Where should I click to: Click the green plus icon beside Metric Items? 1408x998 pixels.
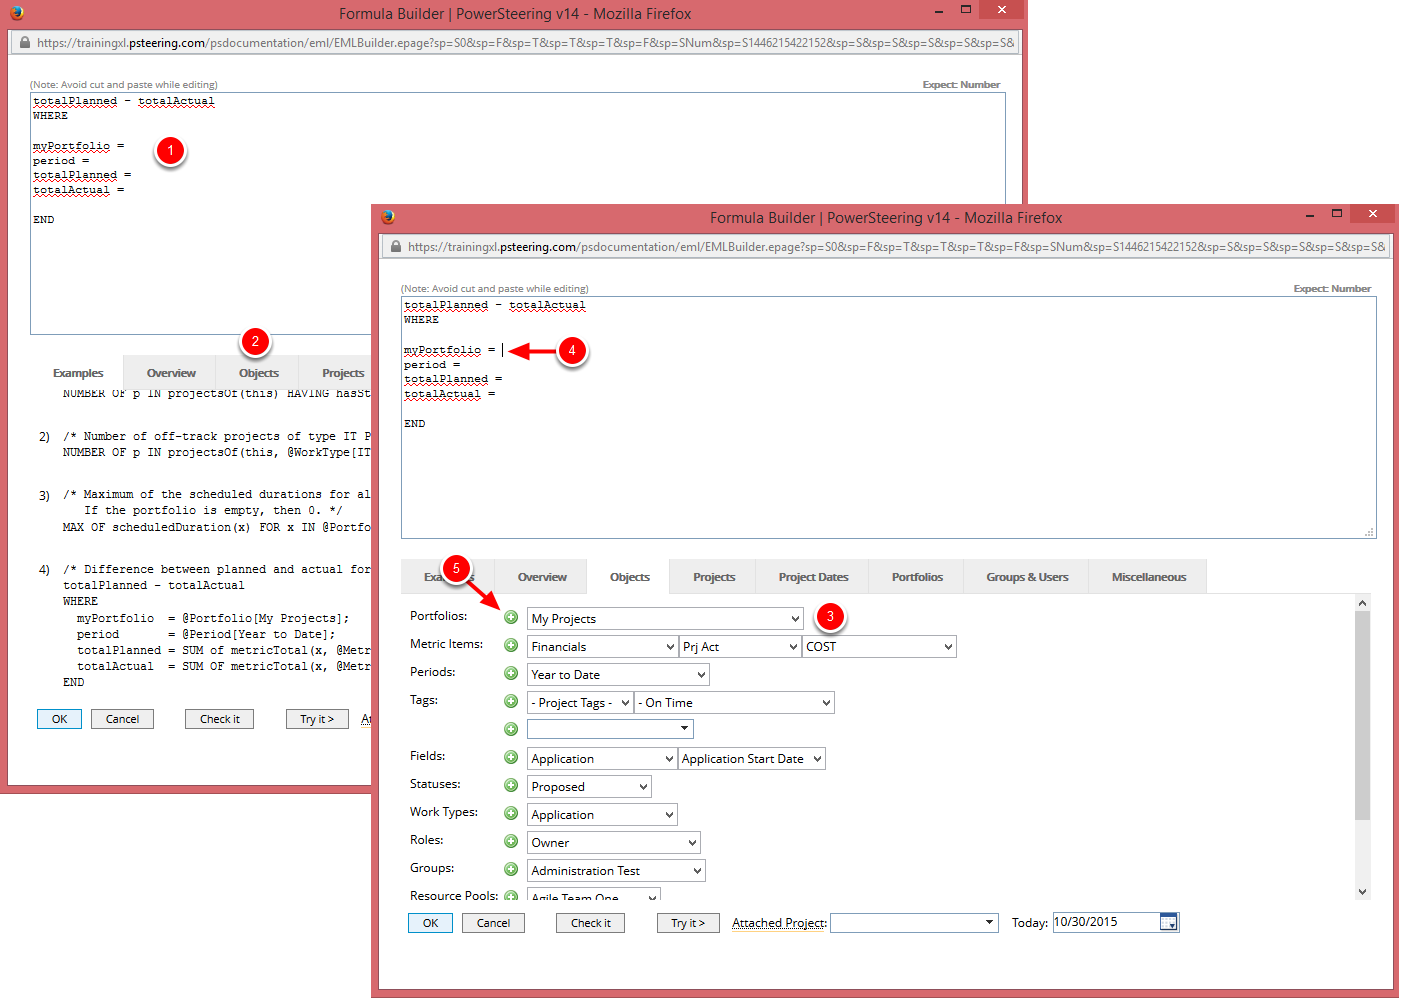(x=511, y=645)
